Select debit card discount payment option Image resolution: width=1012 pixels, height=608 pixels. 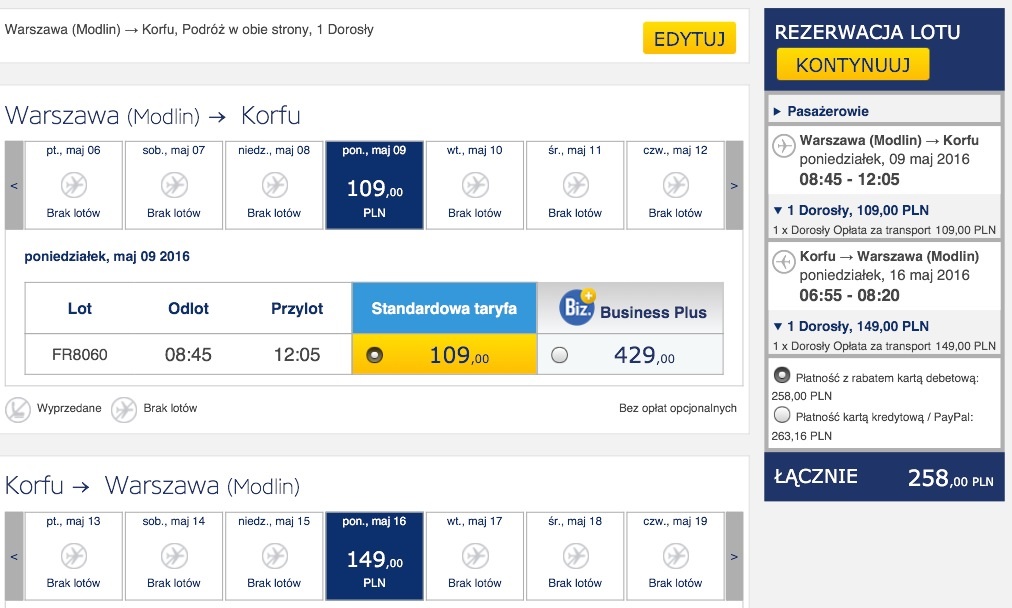click(x=782, y=374)
